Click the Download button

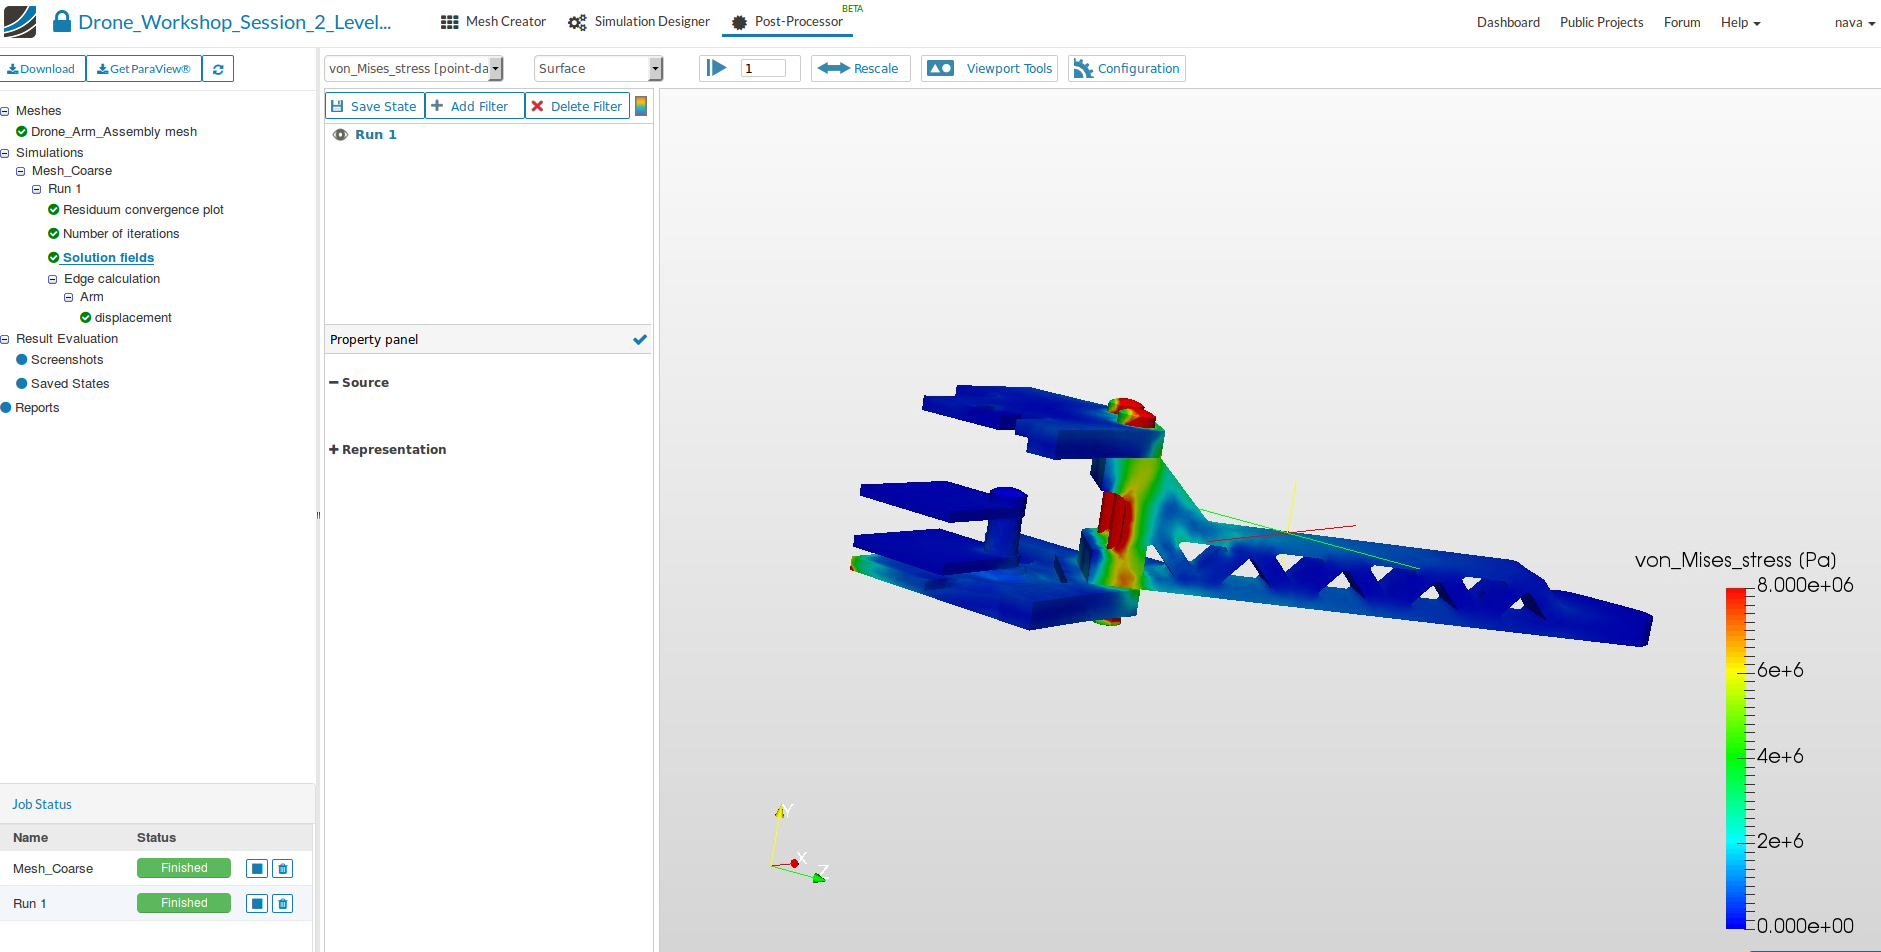(x=43, y=69)
